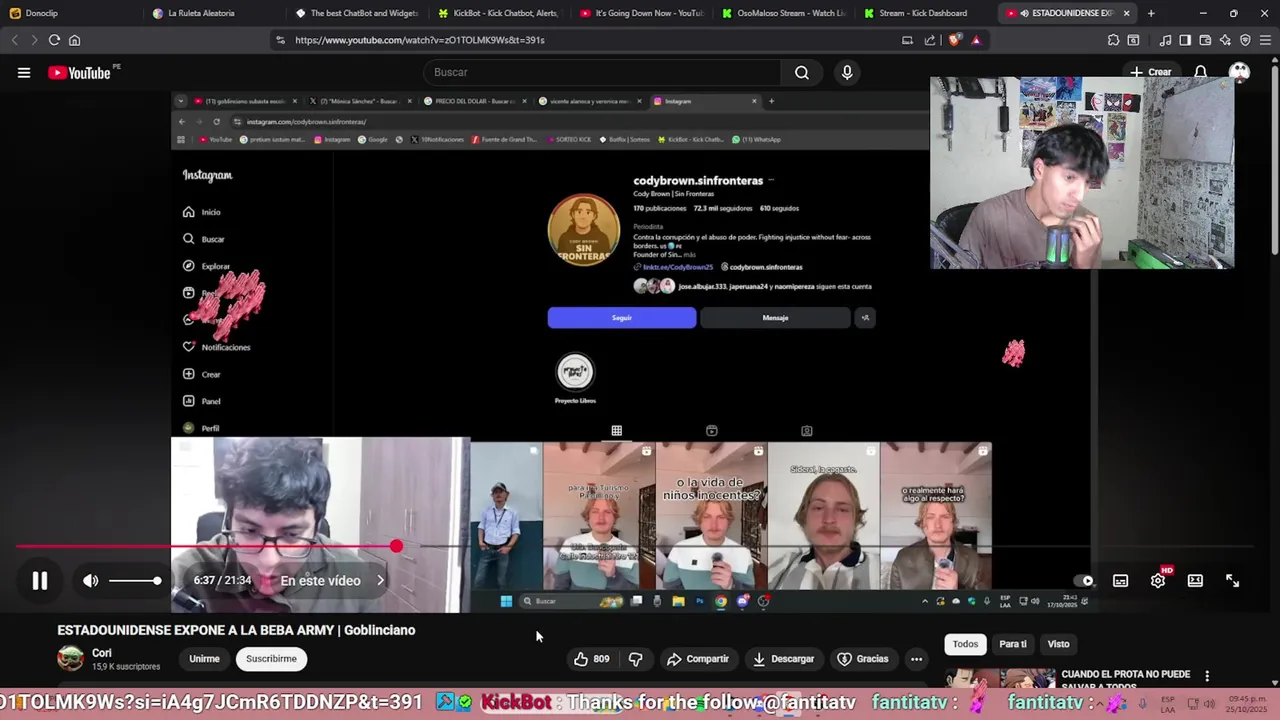1280x720 pixels.
Task: Open options for 'CUANDO EL PROTA' video
Action: (x=1207, y=676)
